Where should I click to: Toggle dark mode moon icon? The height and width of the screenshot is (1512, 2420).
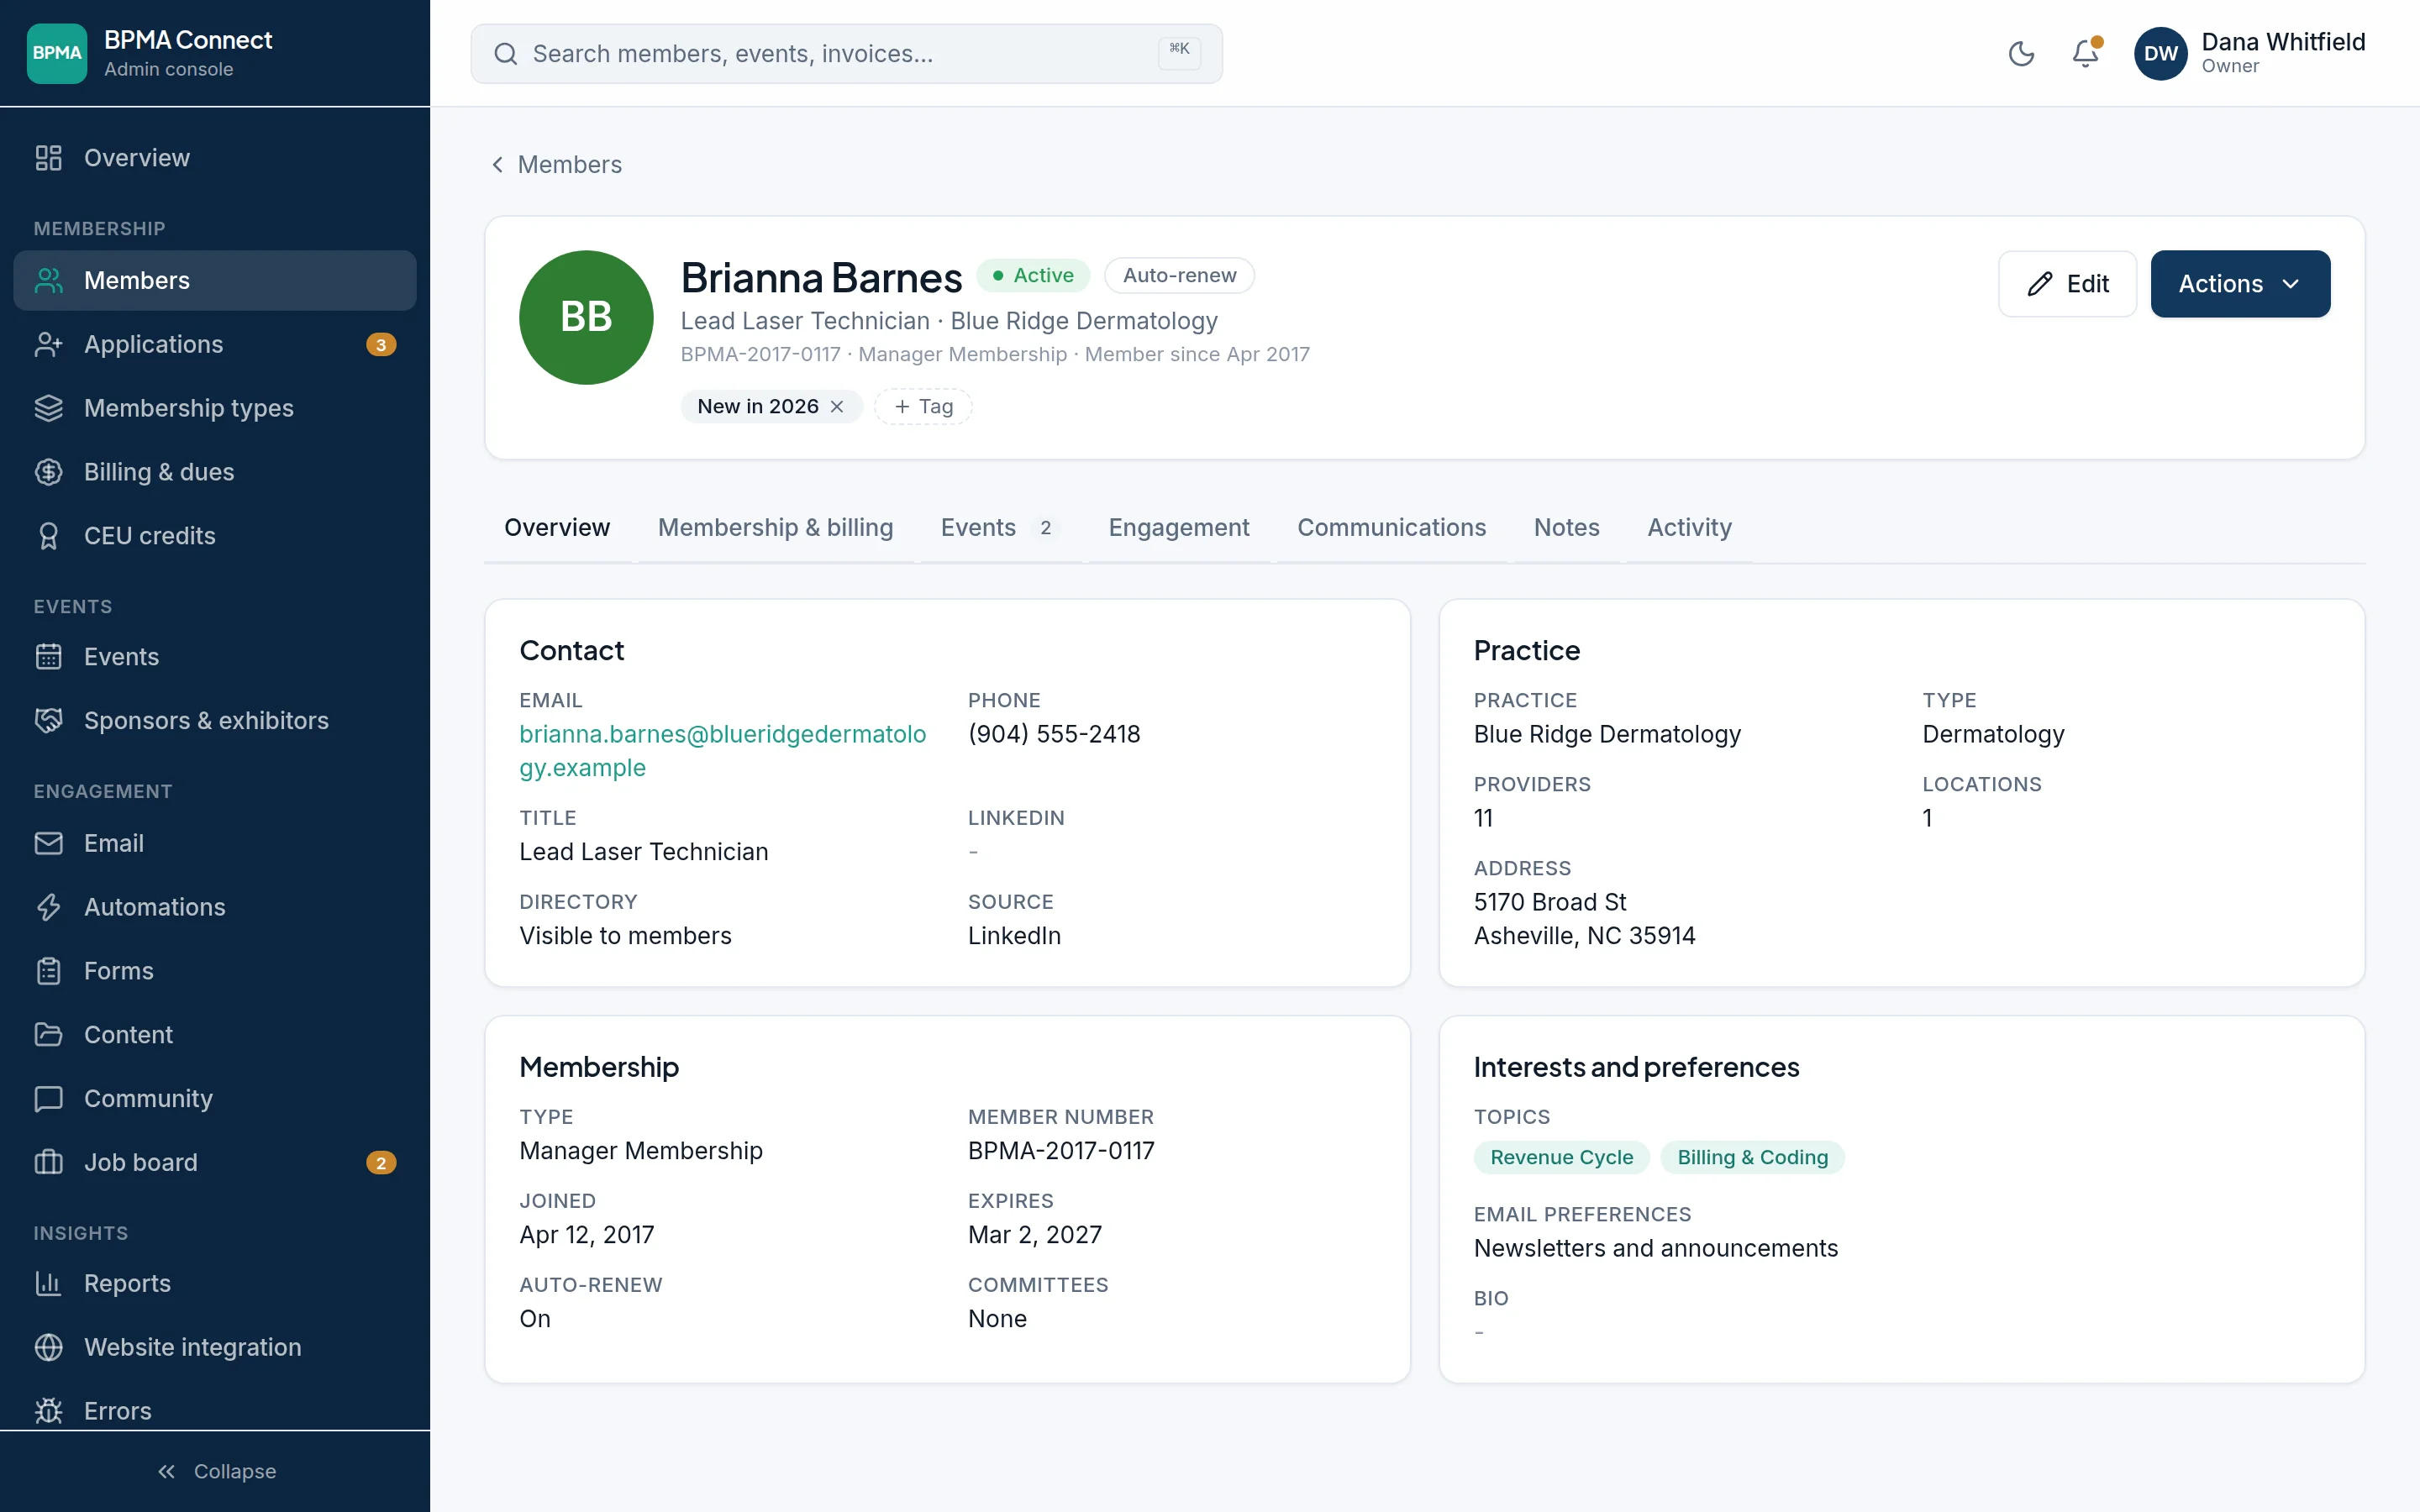pyautogui.click(x=2021, y=54)
